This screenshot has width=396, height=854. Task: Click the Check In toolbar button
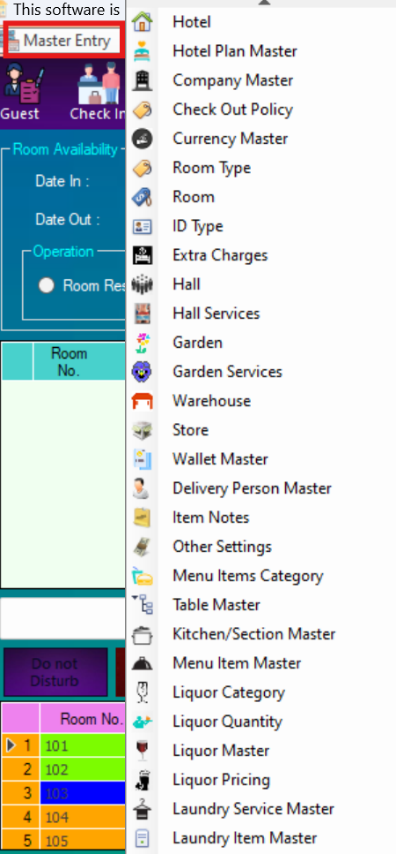pos(98,92)
